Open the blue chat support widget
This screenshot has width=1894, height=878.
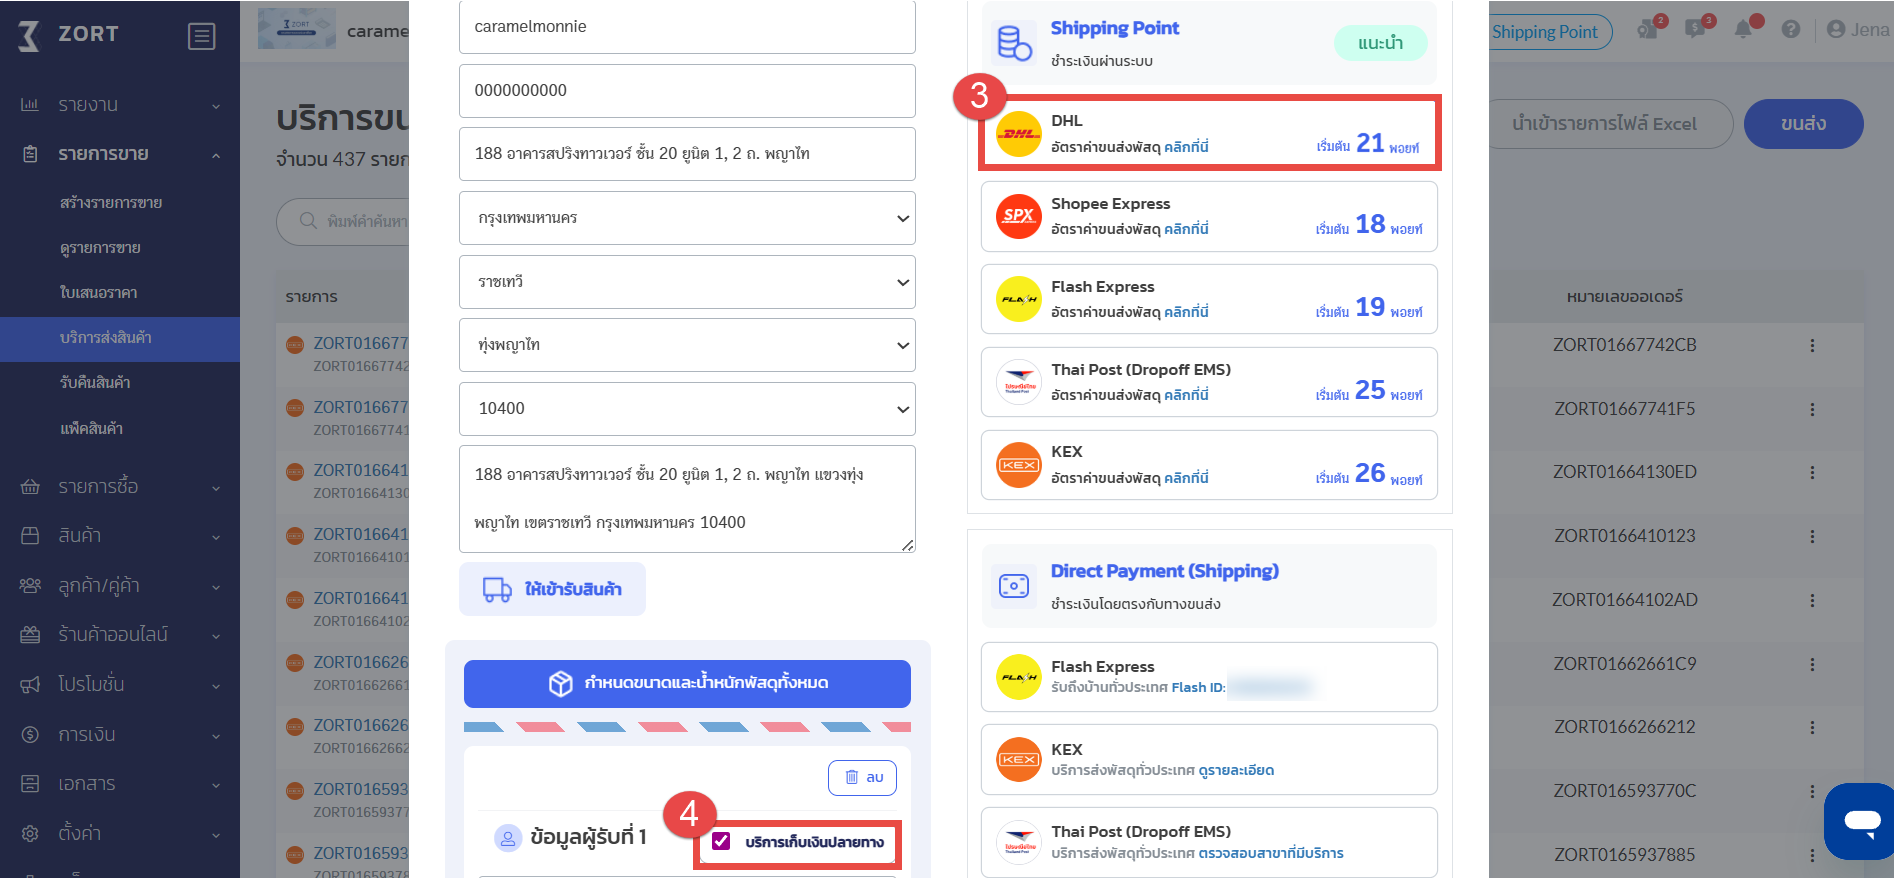(x=1860, y=820)
